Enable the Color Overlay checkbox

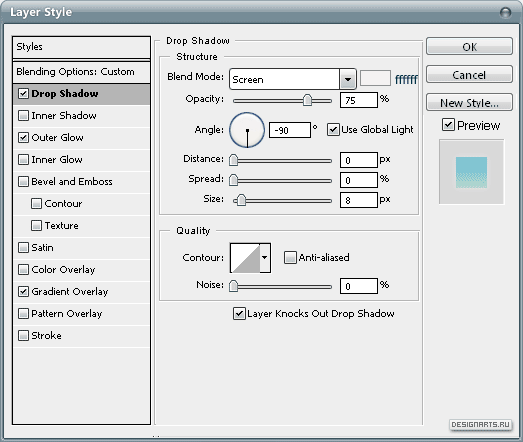click(23, 270)
